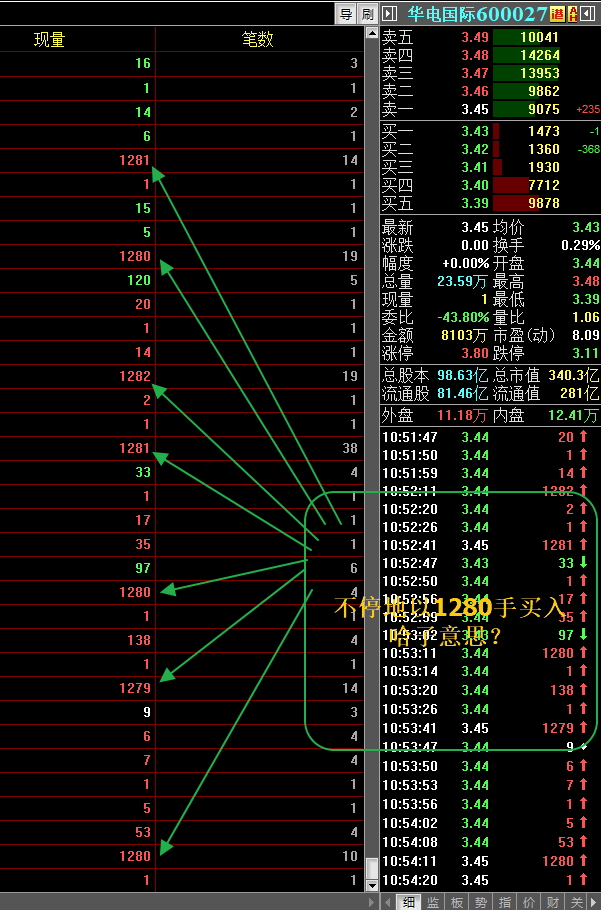Click the 外盘 value 11.18万
Viewport: 601px width, 910px height.
point(462,416)
